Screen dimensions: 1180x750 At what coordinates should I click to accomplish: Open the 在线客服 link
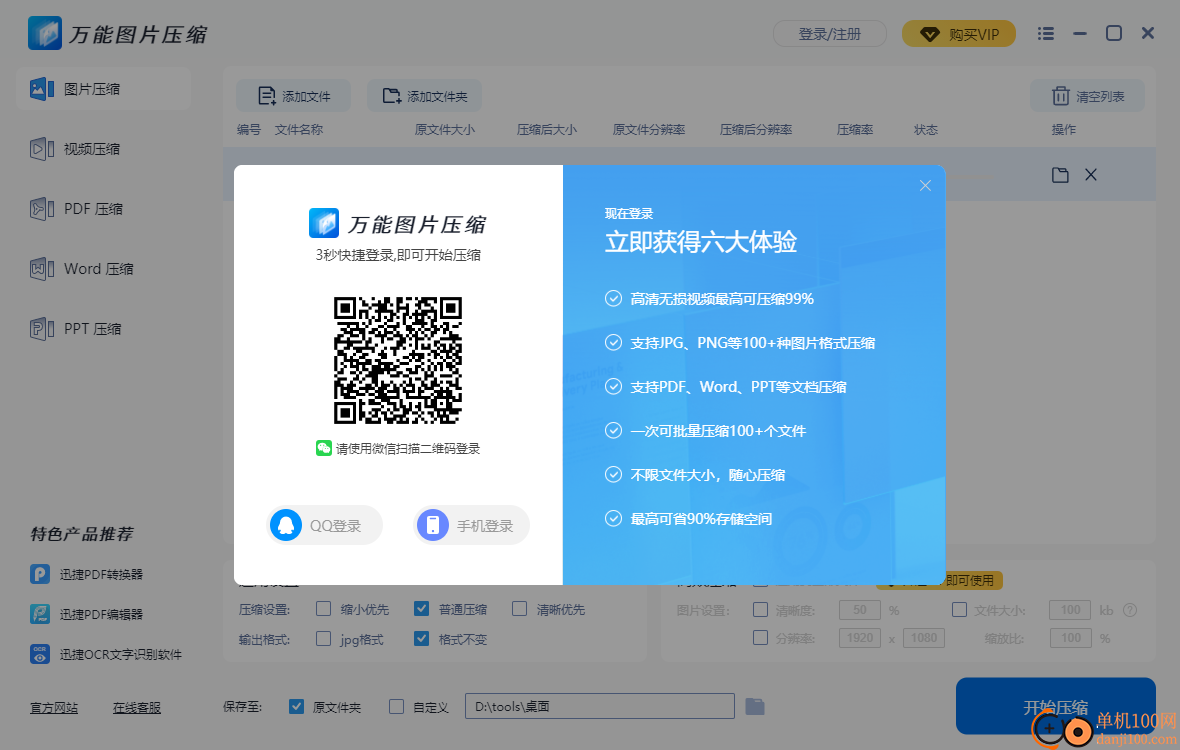click(x=137, y=708)
